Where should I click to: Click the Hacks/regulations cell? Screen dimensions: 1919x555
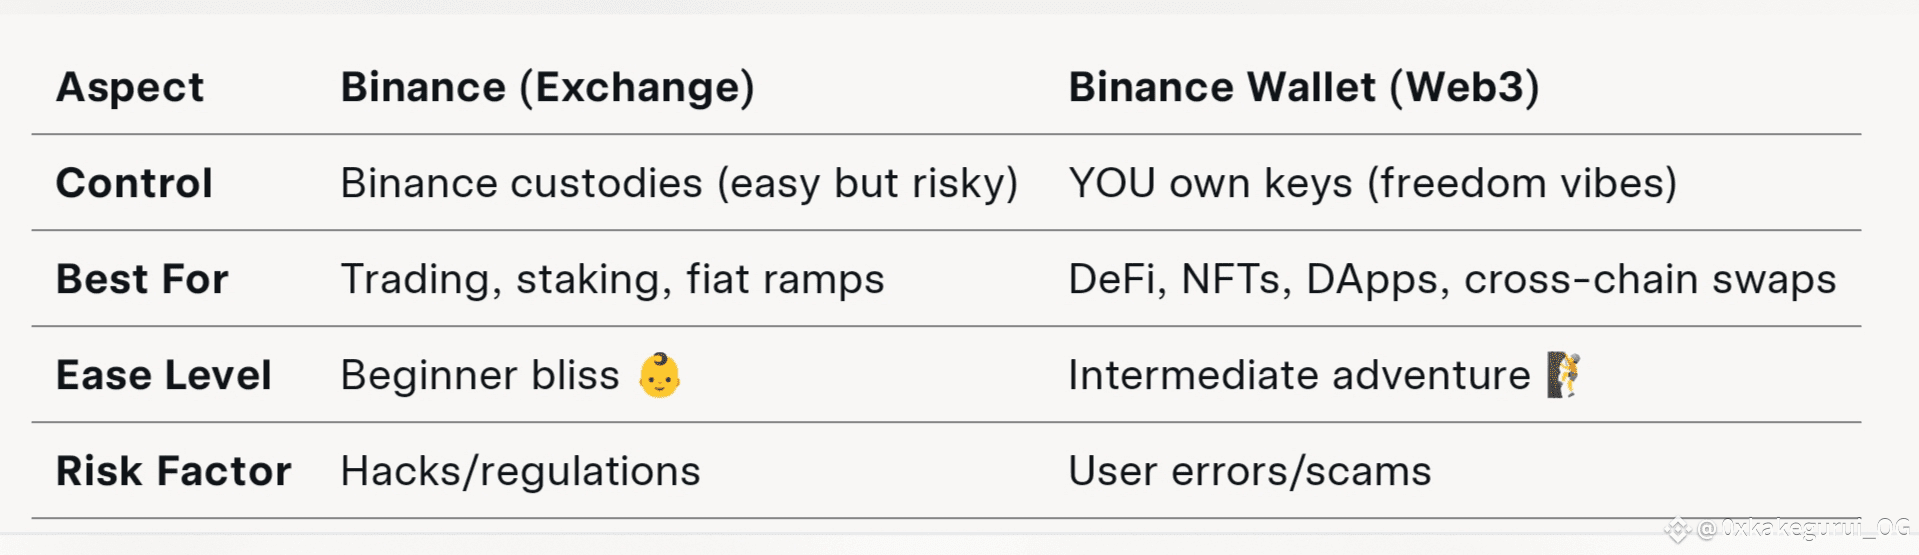click(520, 472)
